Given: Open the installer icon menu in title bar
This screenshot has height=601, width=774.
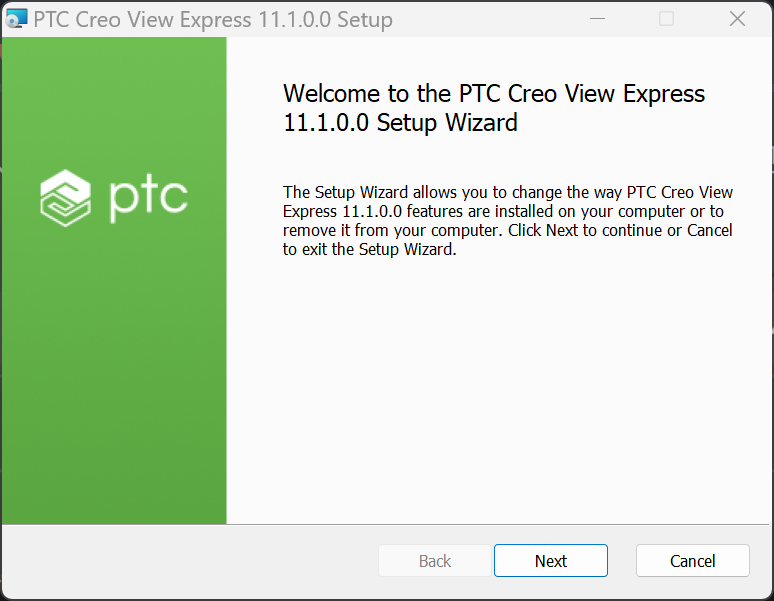Looking at the screenshot, I should point(16,19).
